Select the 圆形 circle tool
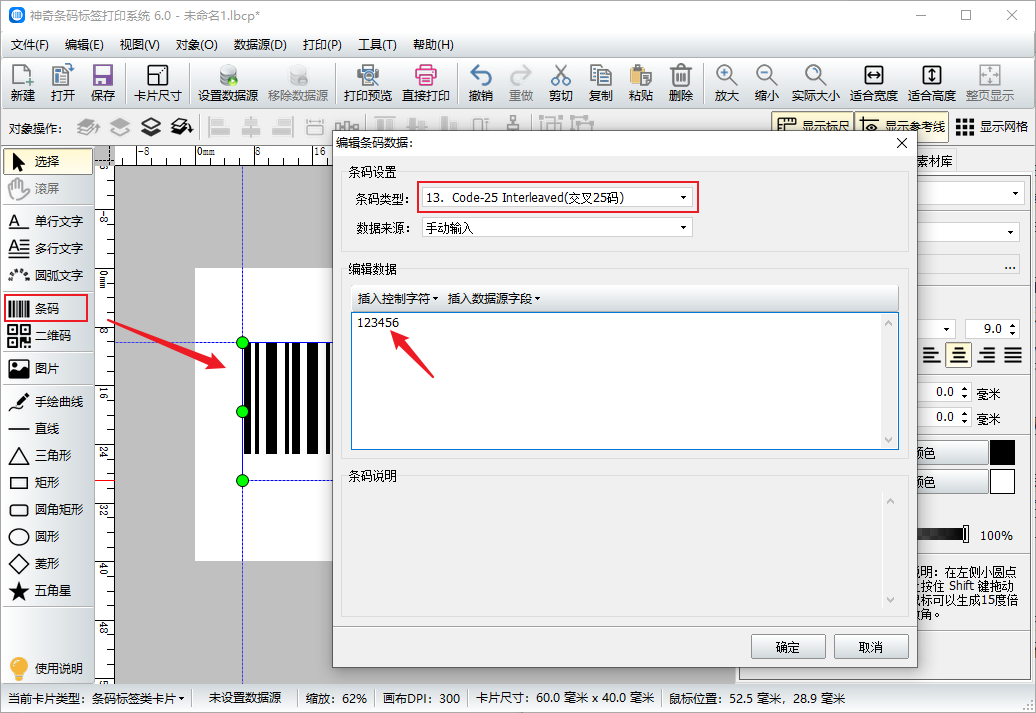This screenshot has width=1036, height=713. pos(48,537)
